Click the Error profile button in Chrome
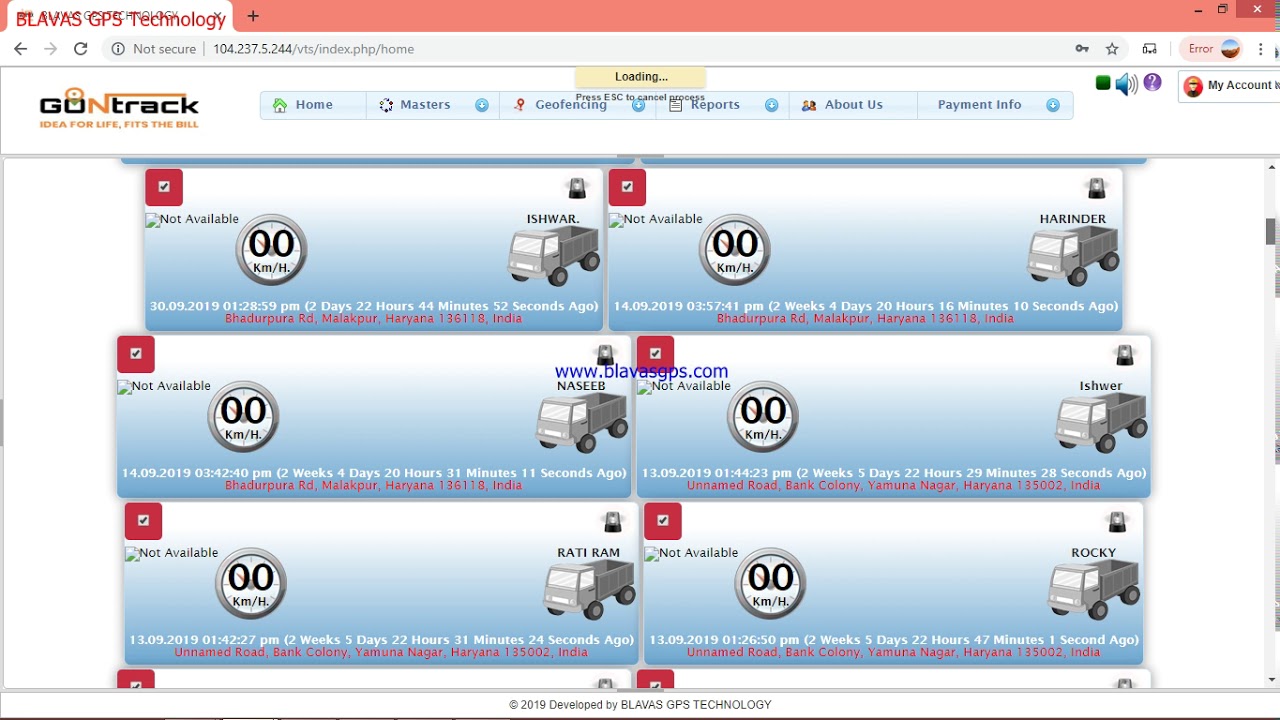Screen dimensions: 1280x720 [x=1213, y=49]
